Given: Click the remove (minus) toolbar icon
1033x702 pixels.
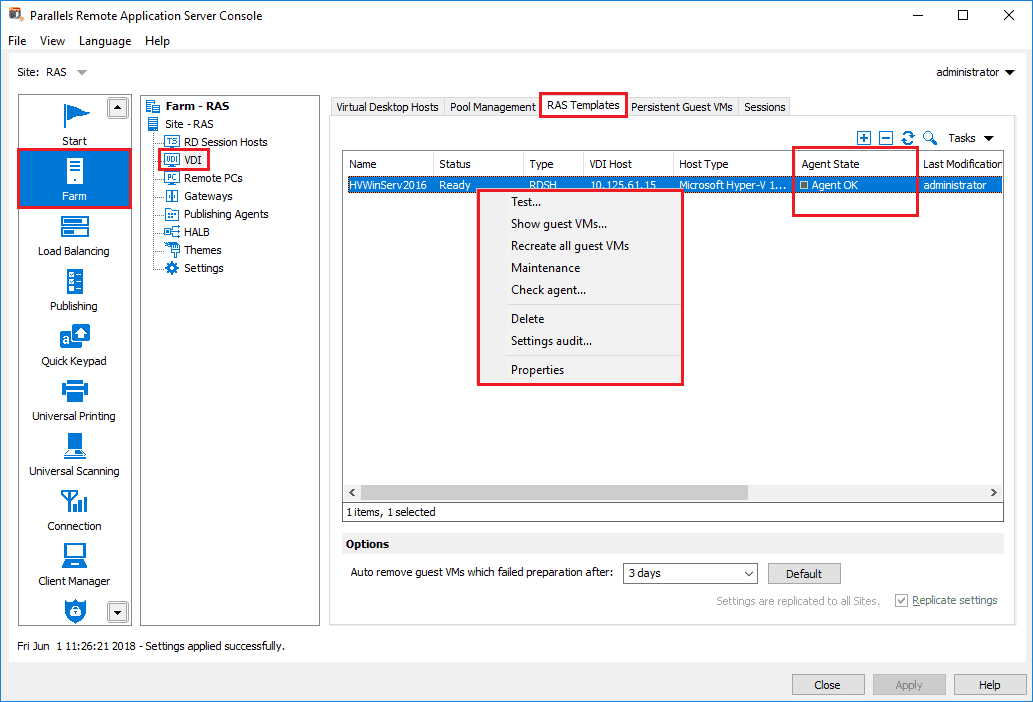Looking at the screenshot, I should (886, 138).
